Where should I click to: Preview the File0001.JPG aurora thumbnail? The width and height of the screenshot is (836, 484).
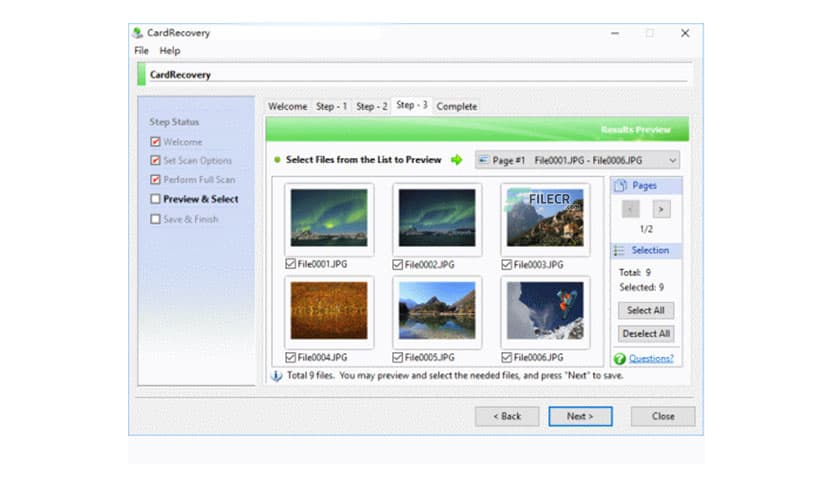click(329, 217)
